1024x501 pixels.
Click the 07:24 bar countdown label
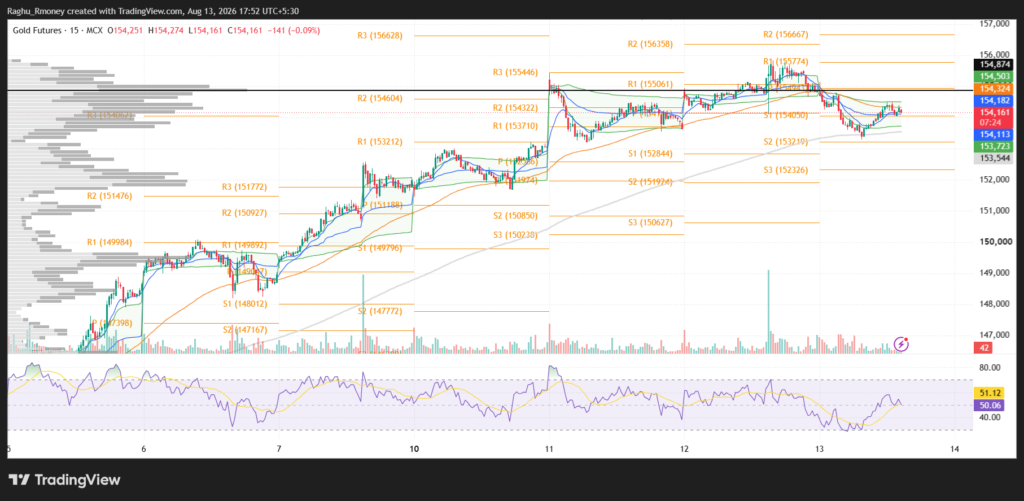tap(992, 121)
